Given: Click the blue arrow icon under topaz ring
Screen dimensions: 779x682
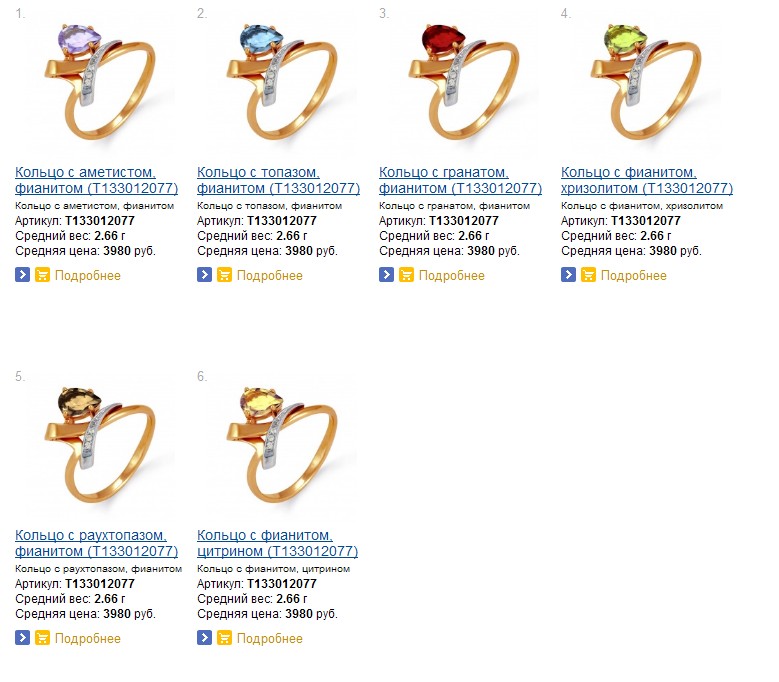Looking at the screenshot, I should coord(204,275).
